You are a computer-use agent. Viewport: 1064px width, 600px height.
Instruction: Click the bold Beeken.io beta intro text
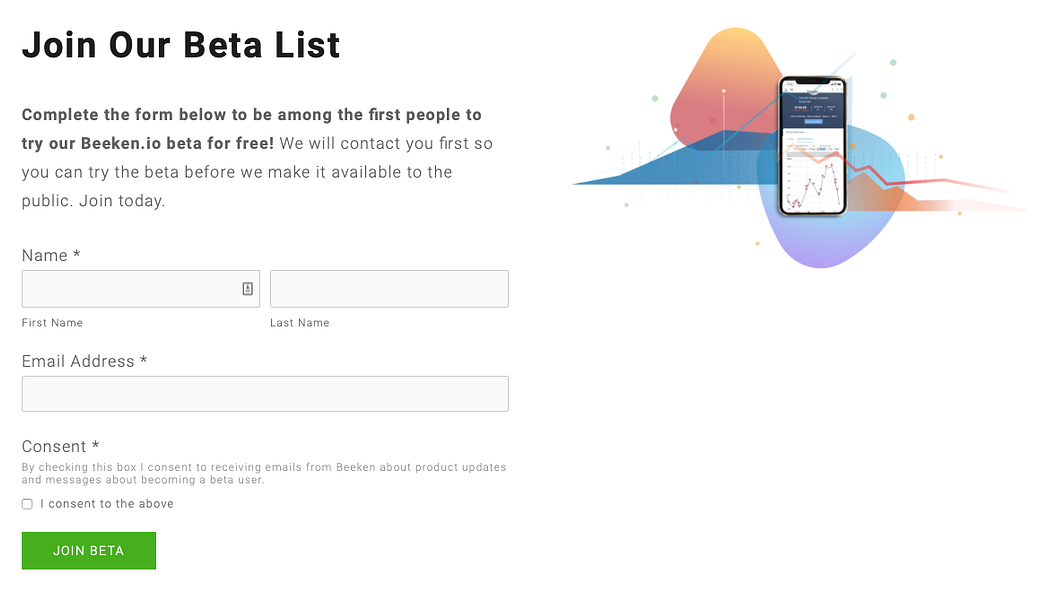[251, 115]
